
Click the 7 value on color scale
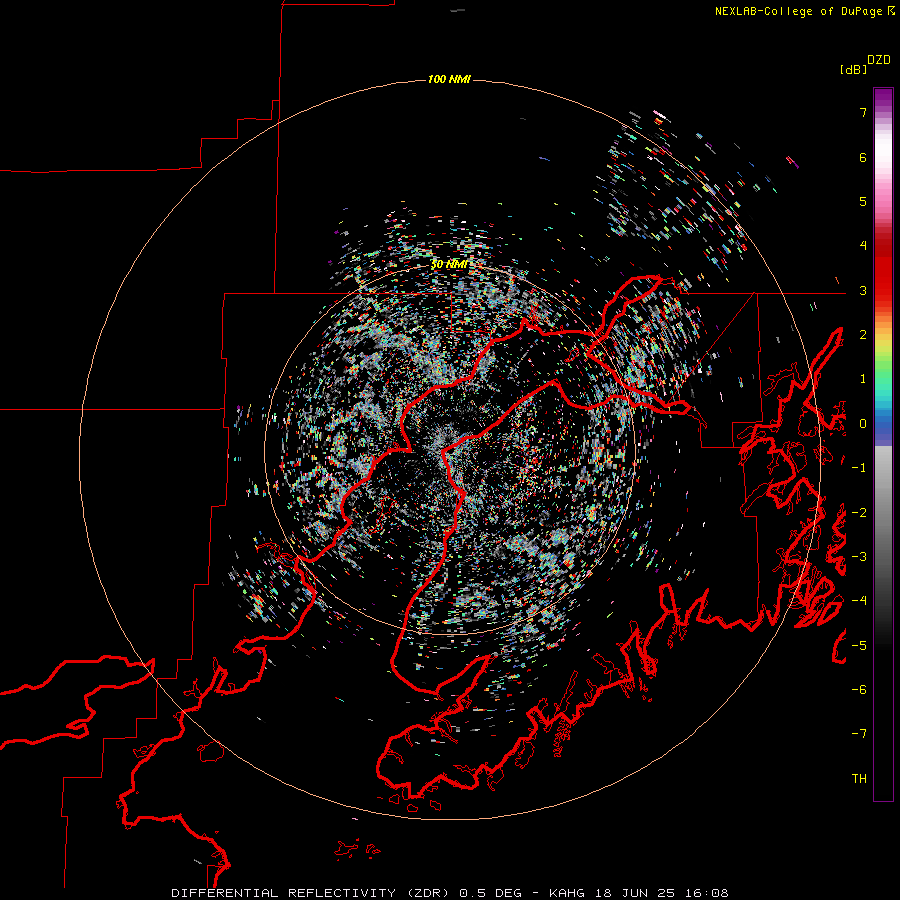coord(863,112)
